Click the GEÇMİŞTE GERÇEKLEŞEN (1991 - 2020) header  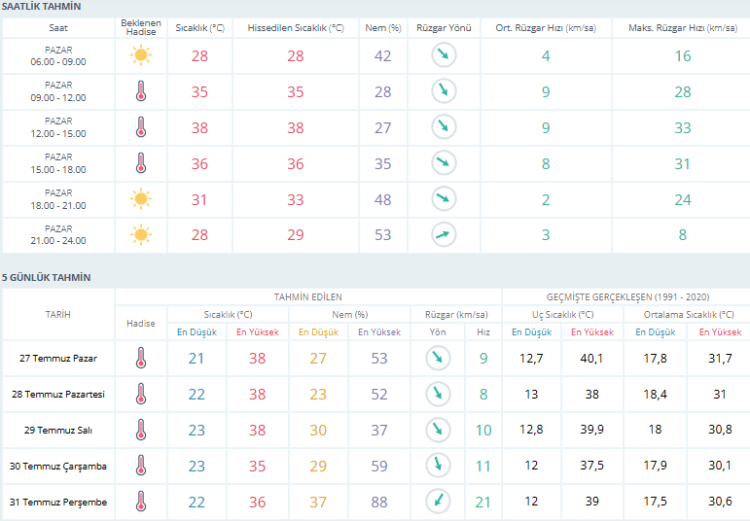coord(625,297)
